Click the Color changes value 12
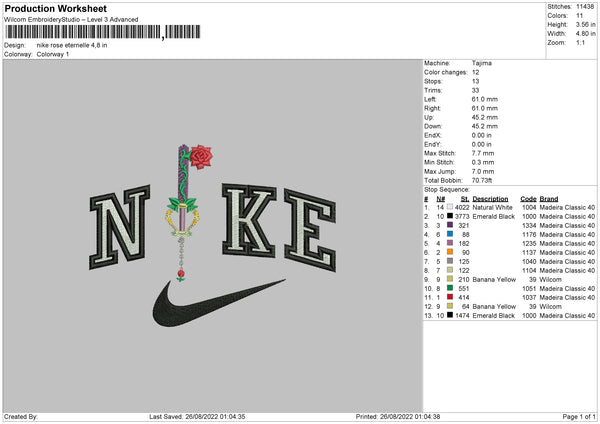 [475, 72]
